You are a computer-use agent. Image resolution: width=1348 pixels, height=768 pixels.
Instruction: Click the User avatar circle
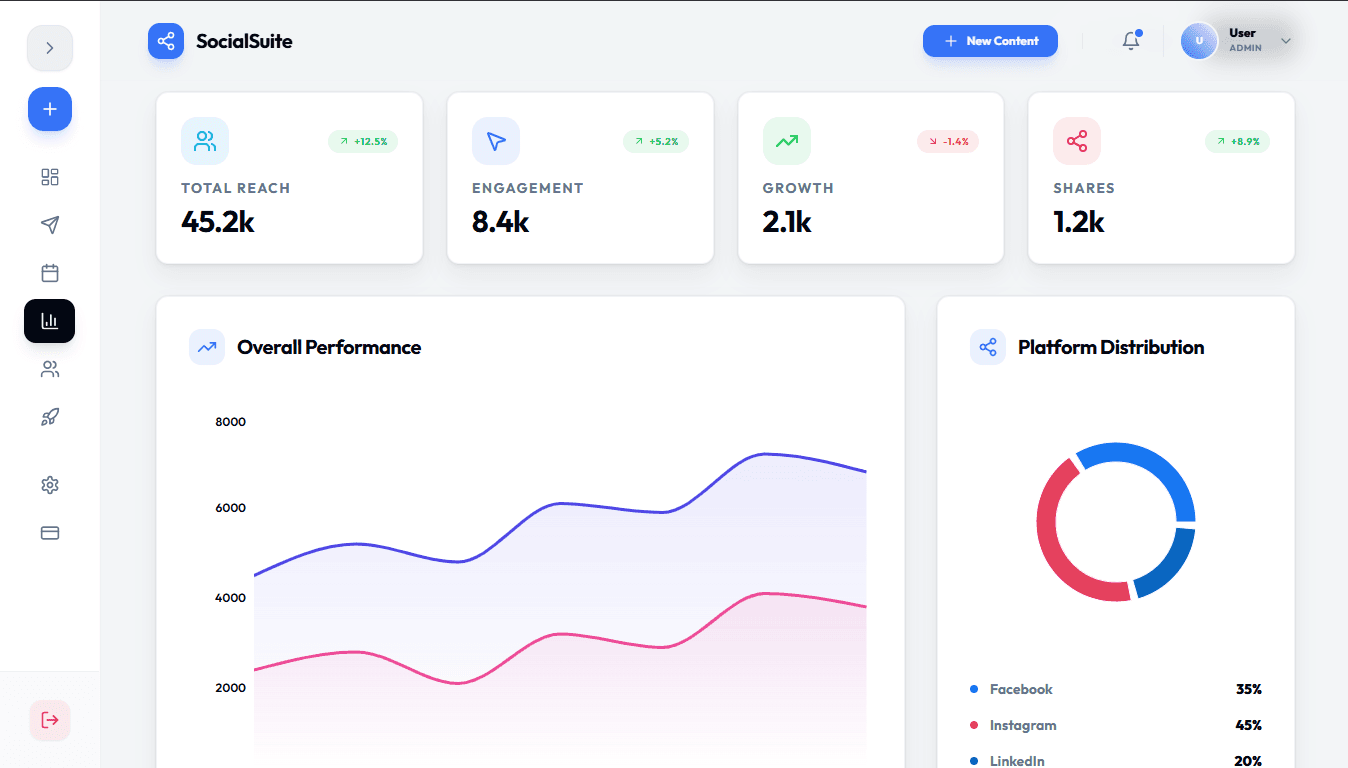(1199, 41)
